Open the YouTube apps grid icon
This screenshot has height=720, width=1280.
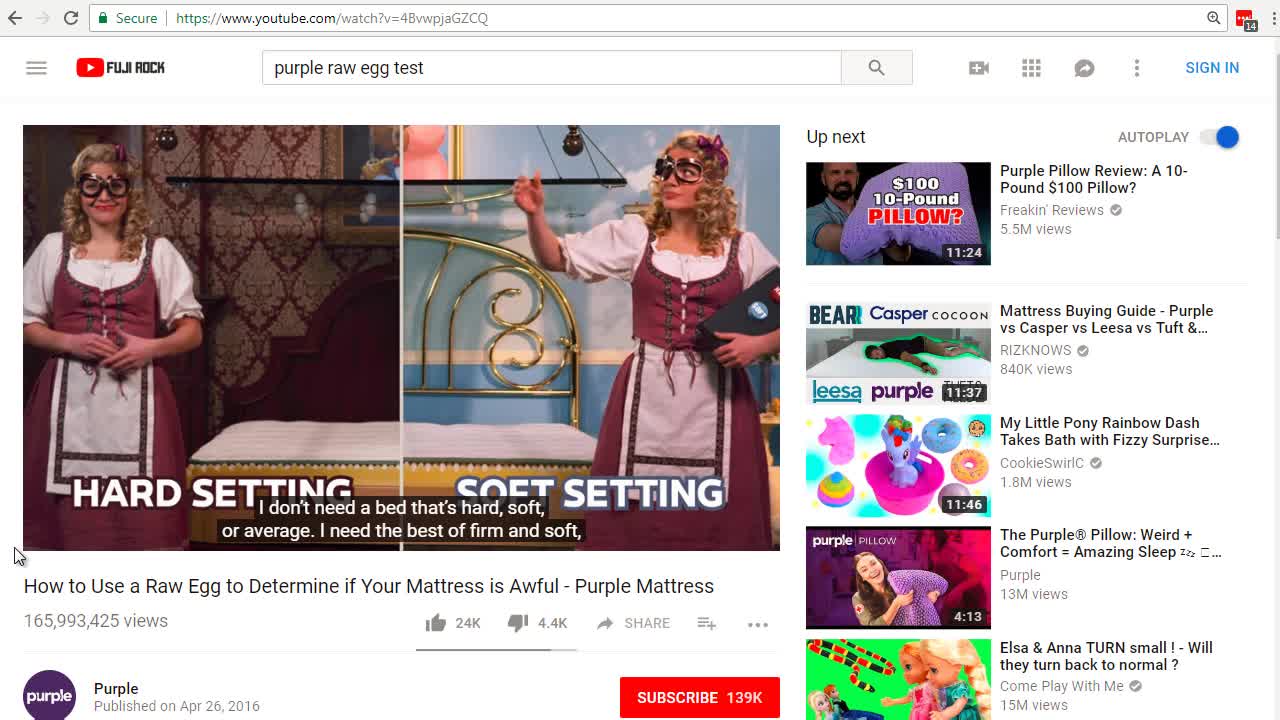click(1031, 68)
